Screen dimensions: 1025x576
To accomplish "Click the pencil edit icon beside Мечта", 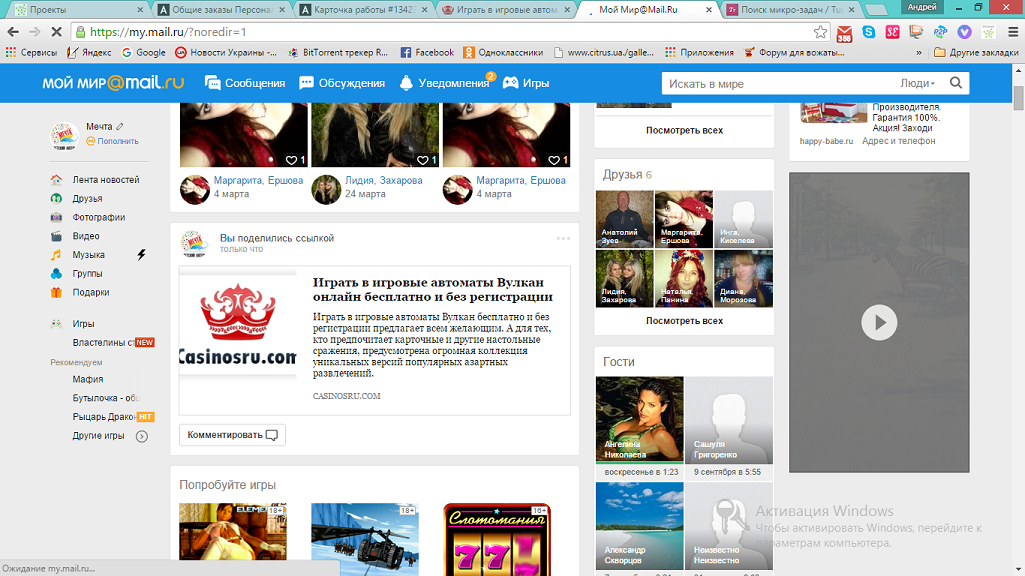I will pyautogui.click(x=120, y=126).
